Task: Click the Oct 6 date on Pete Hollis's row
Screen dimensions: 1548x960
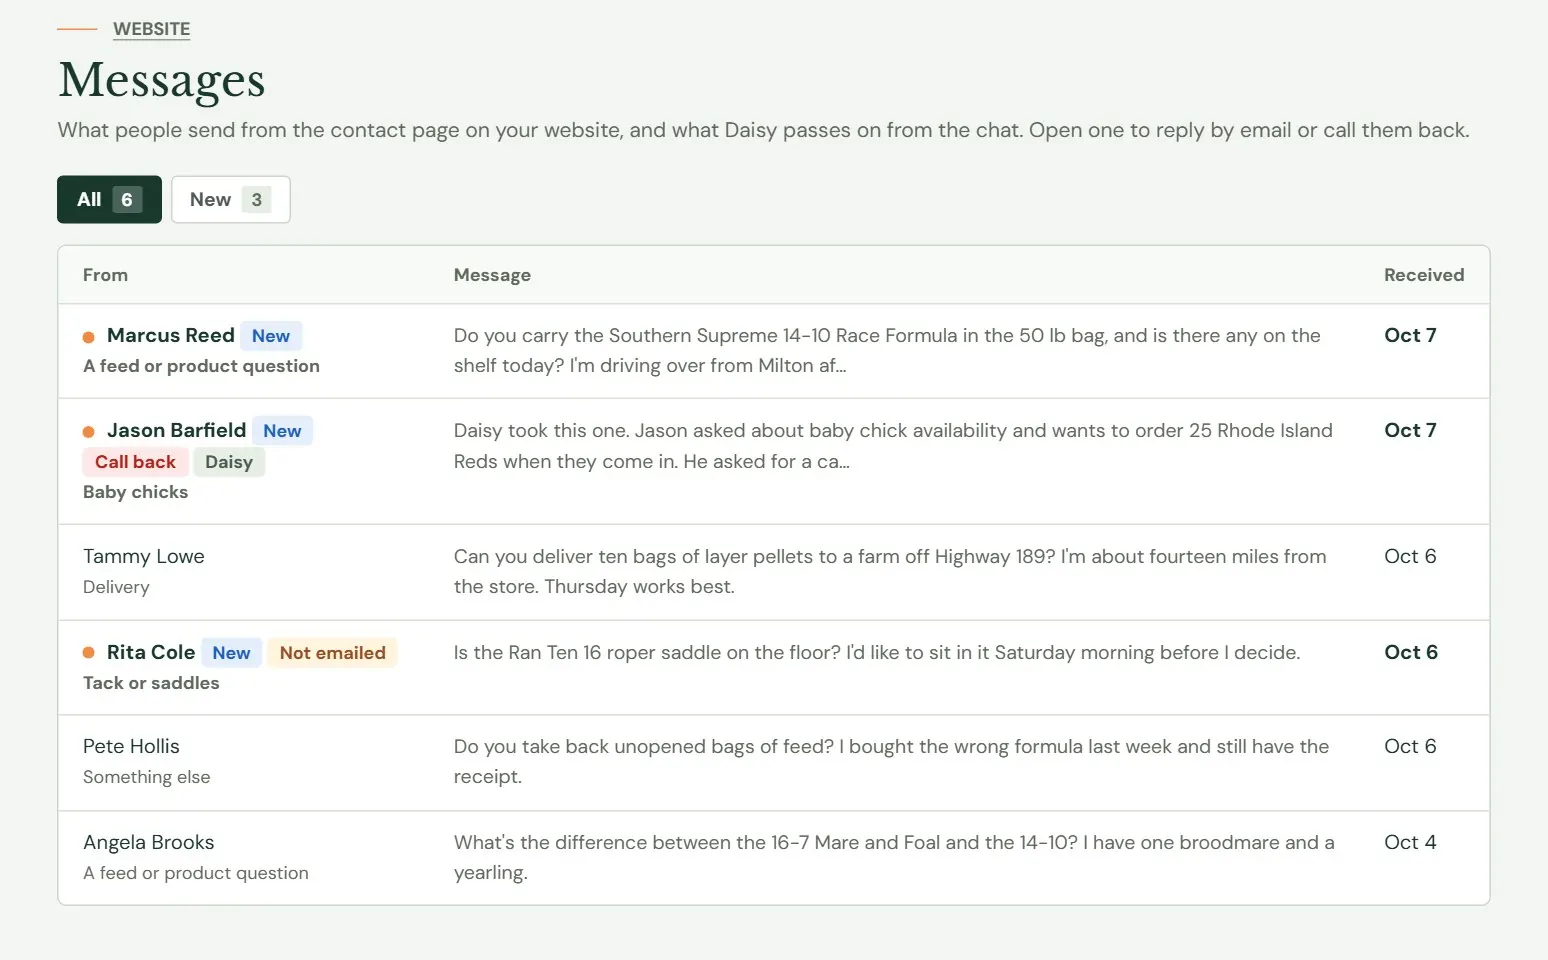Action: click(x=1410, y=746)
